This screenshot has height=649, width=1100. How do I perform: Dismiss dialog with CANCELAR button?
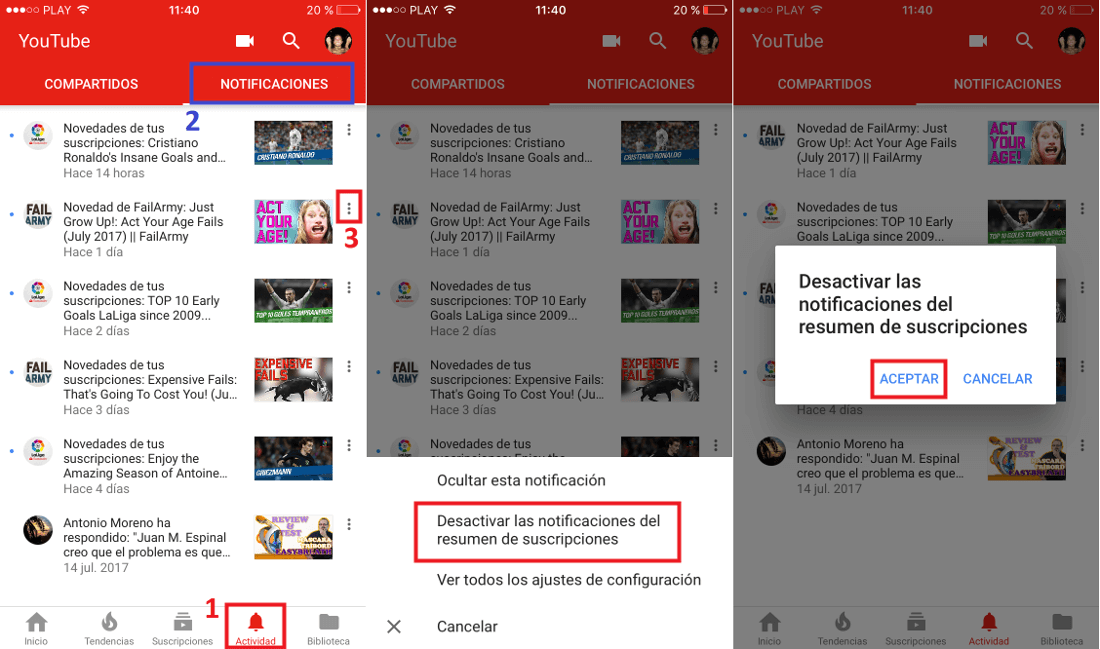click(997, 379)
